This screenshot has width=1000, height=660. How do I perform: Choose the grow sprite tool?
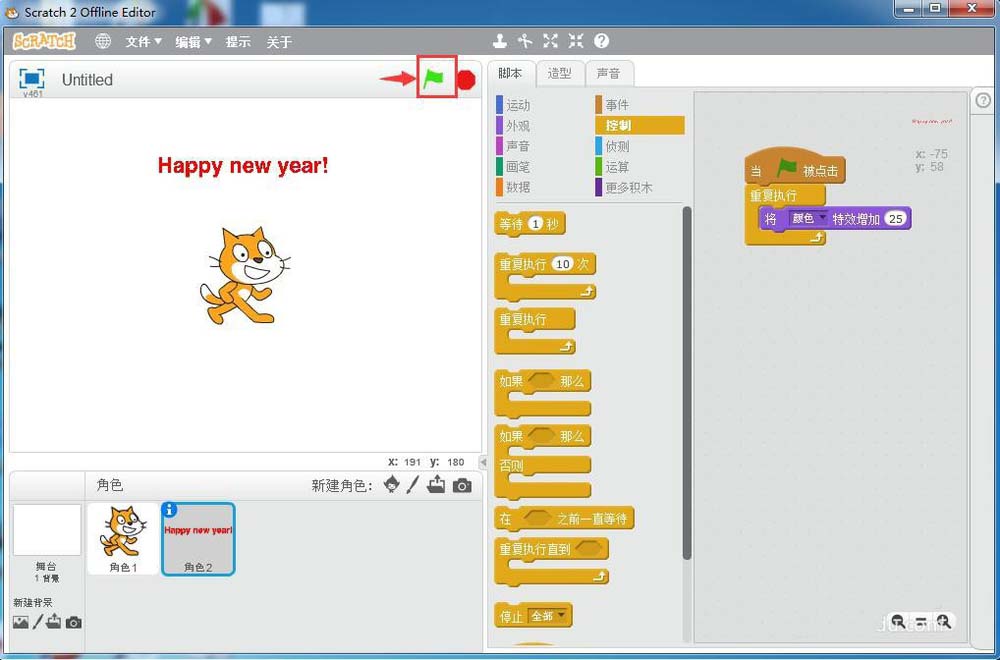click(x=550, y=41)
